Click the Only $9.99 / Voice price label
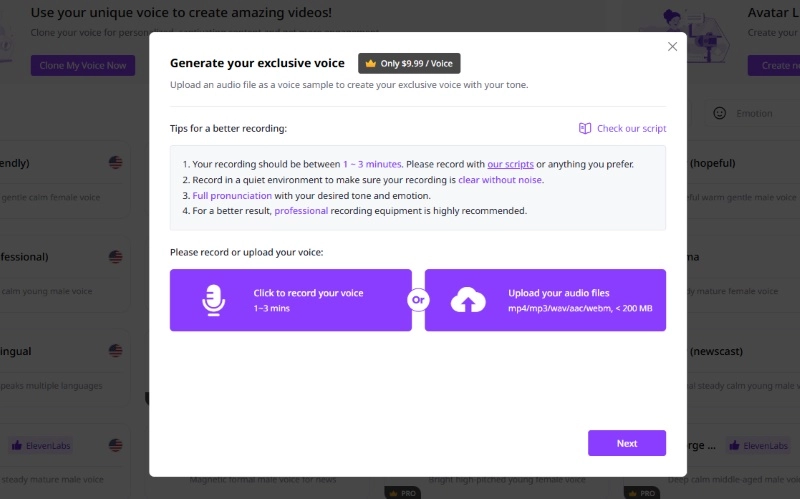 (416, 64)
